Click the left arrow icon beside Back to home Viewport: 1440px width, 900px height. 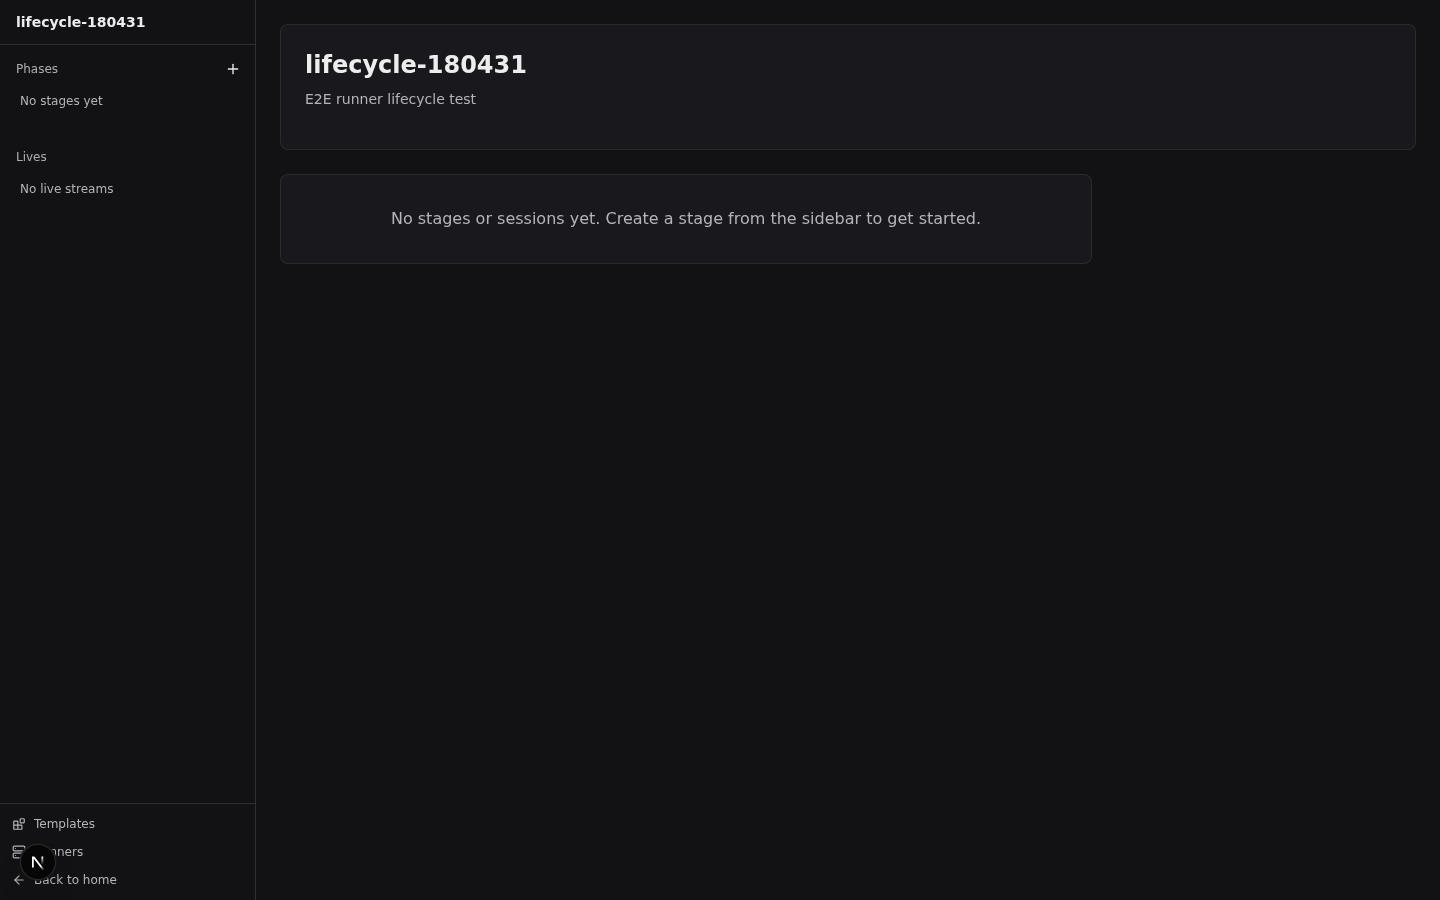19,880
